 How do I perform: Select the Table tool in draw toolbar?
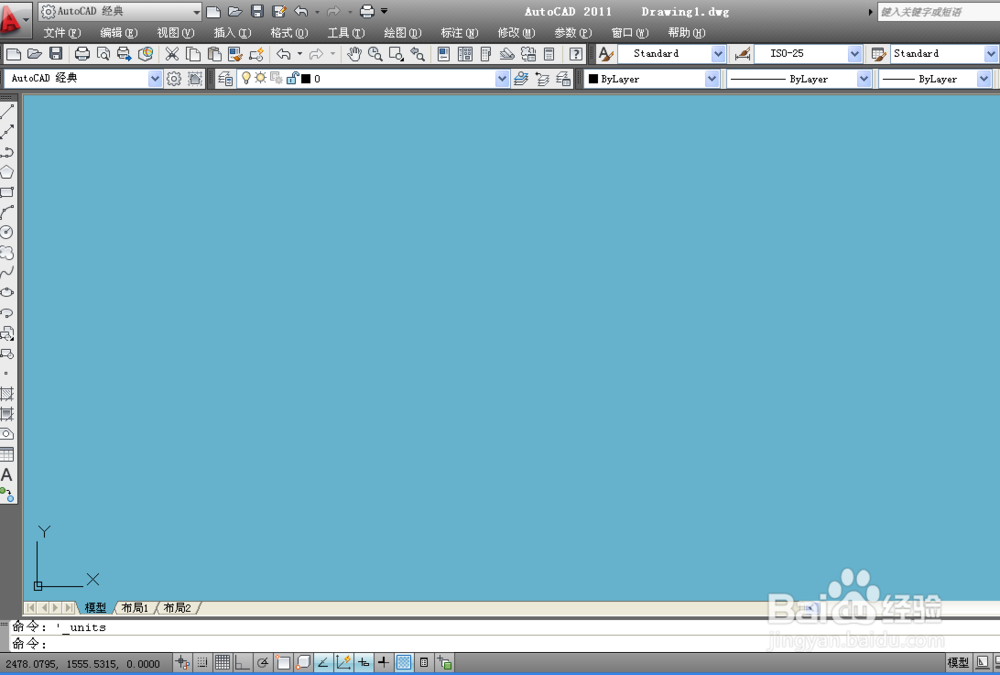7,454
